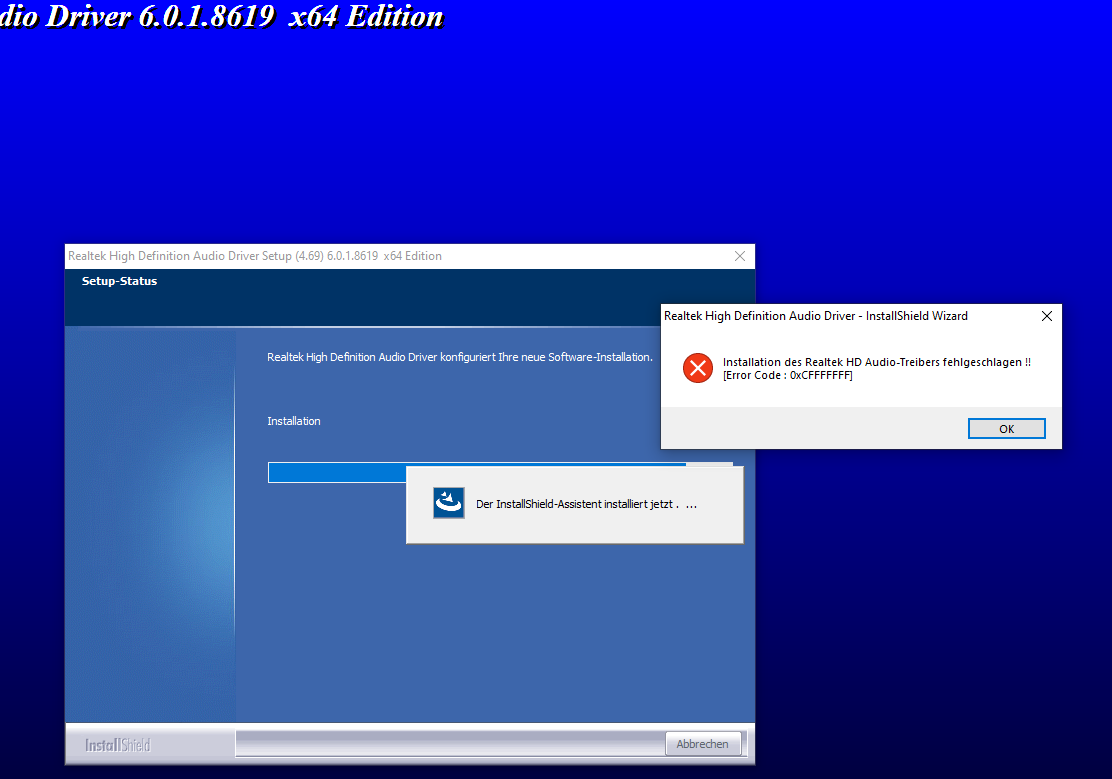
Task: Click the 'Installation' label above progress bar
Action: (x=294, y=421)
